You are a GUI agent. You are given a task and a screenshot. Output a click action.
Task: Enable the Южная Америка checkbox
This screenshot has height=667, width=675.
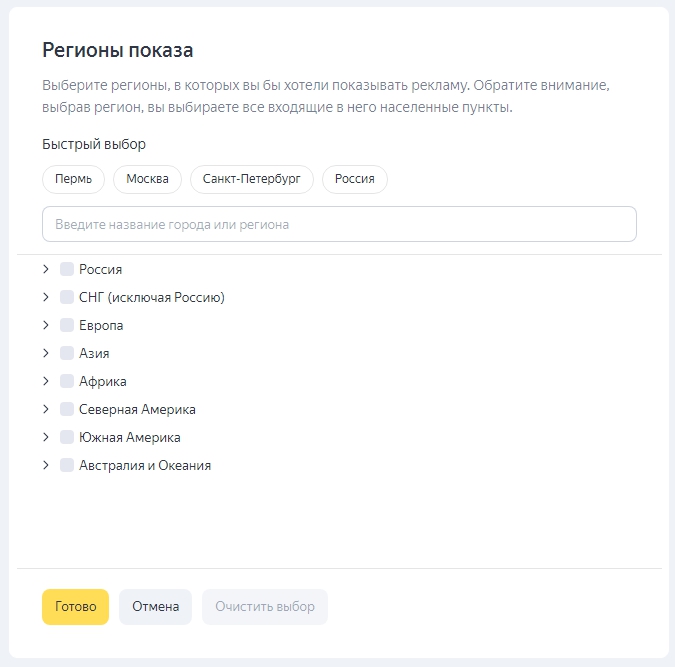67,437
